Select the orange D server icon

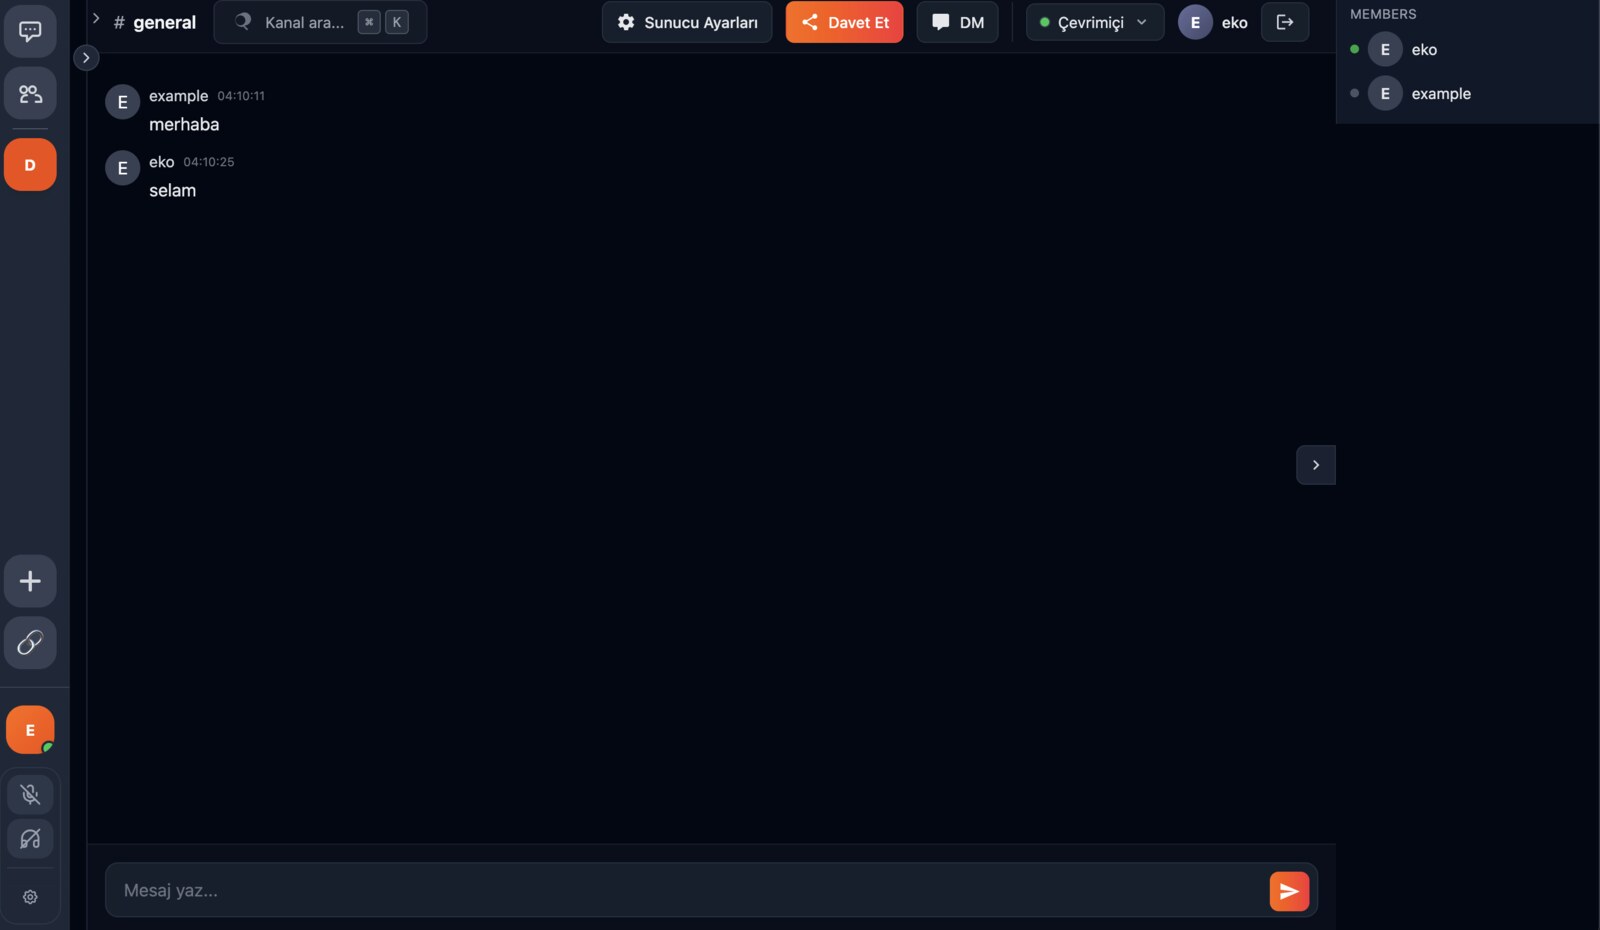[x=30, y=165]
